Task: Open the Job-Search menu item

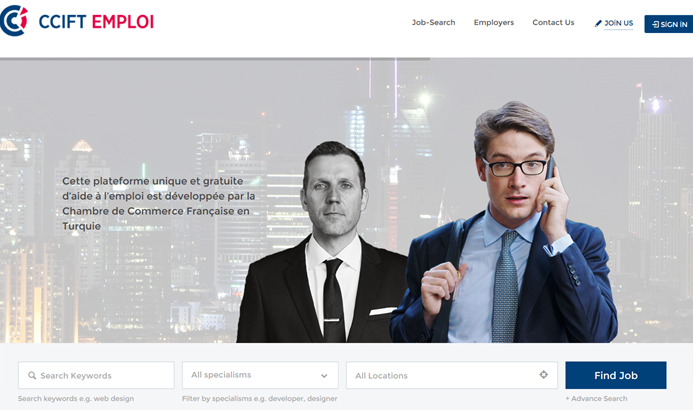Action: click(433, 23)
